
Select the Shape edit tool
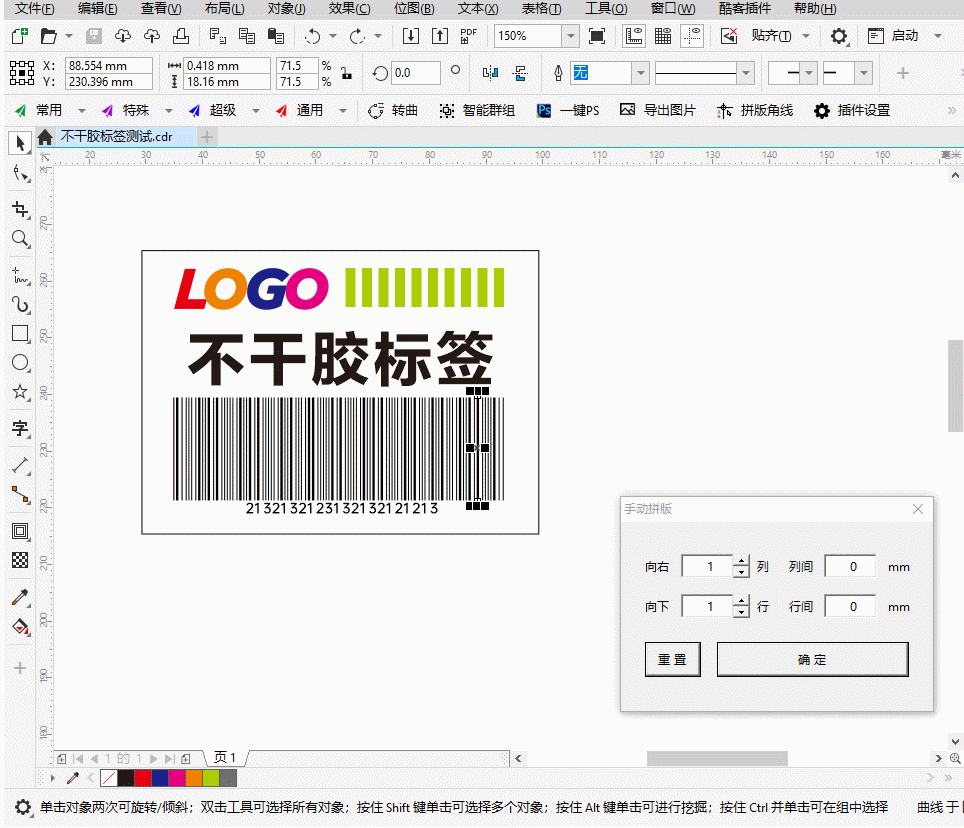point(20,174)
